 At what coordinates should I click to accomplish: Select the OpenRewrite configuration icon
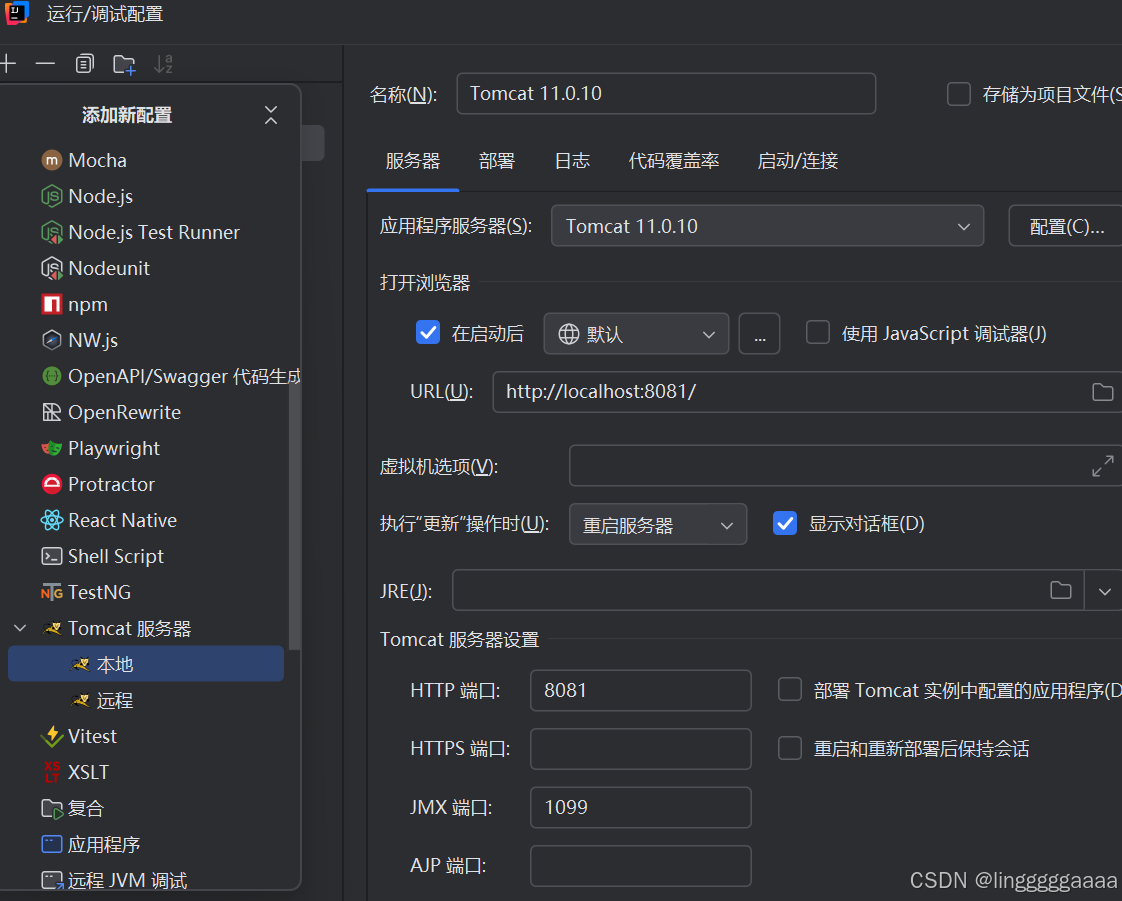pos(52,412)
